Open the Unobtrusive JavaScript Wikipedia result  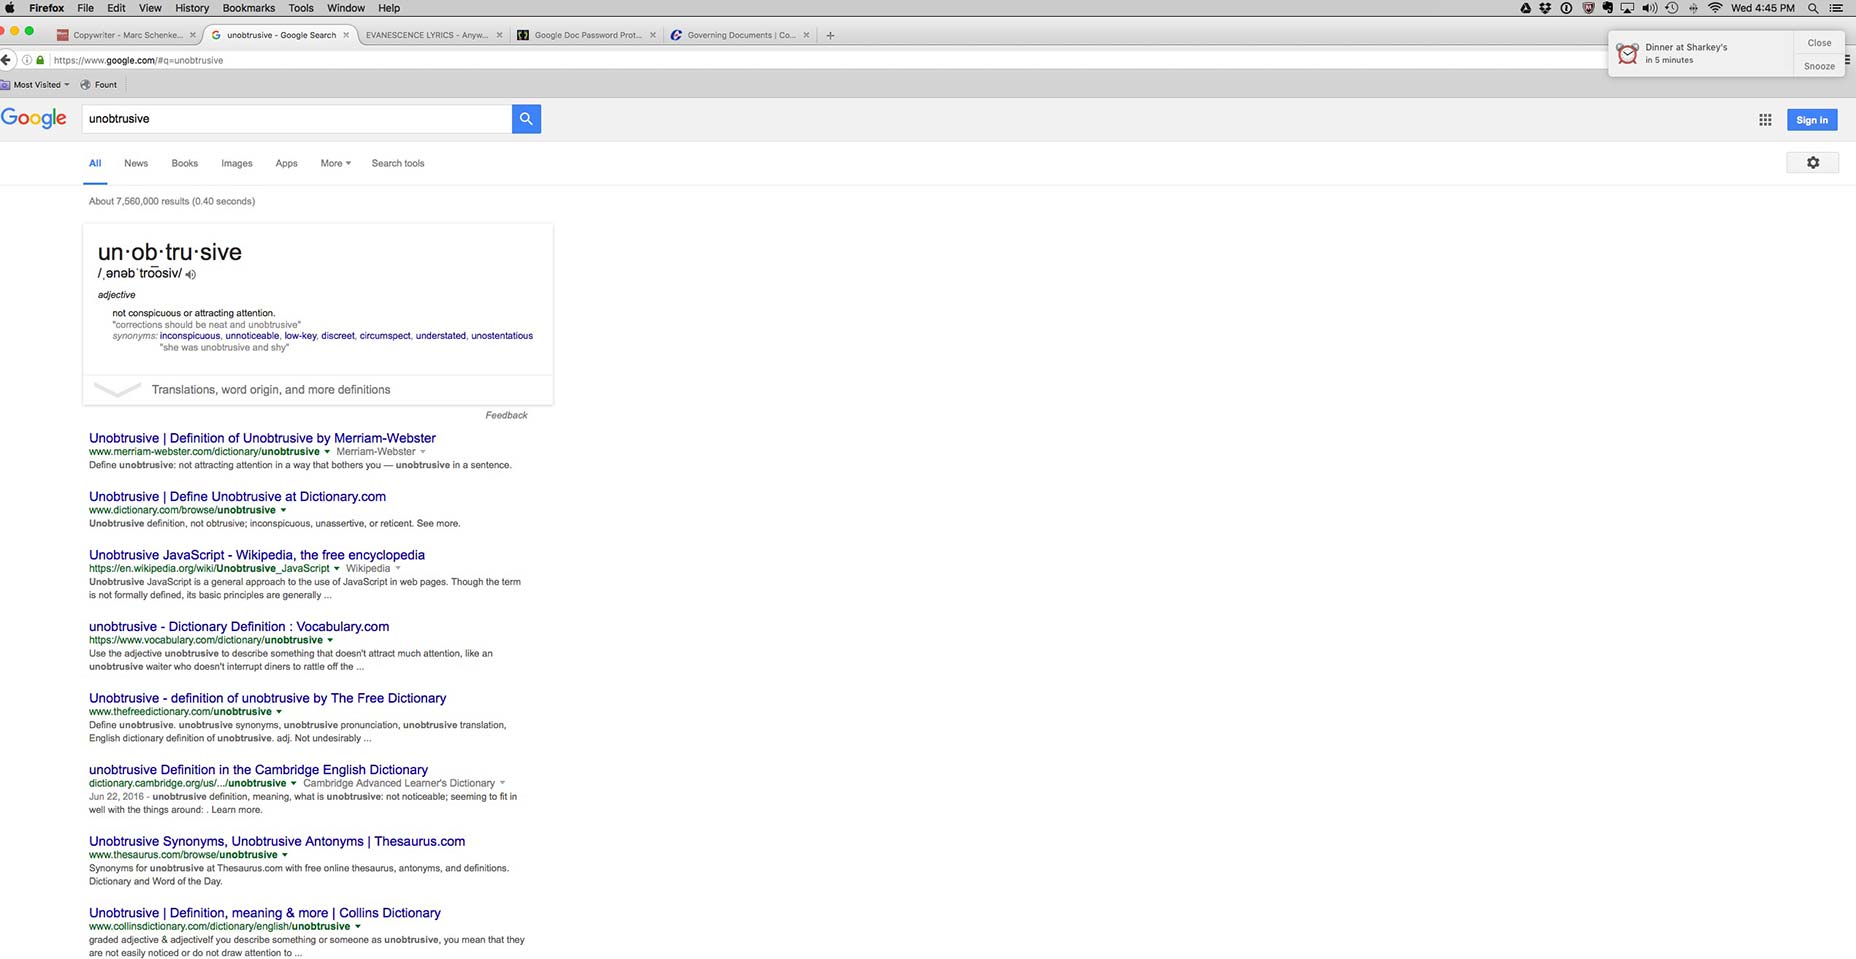tap(257, 555)
